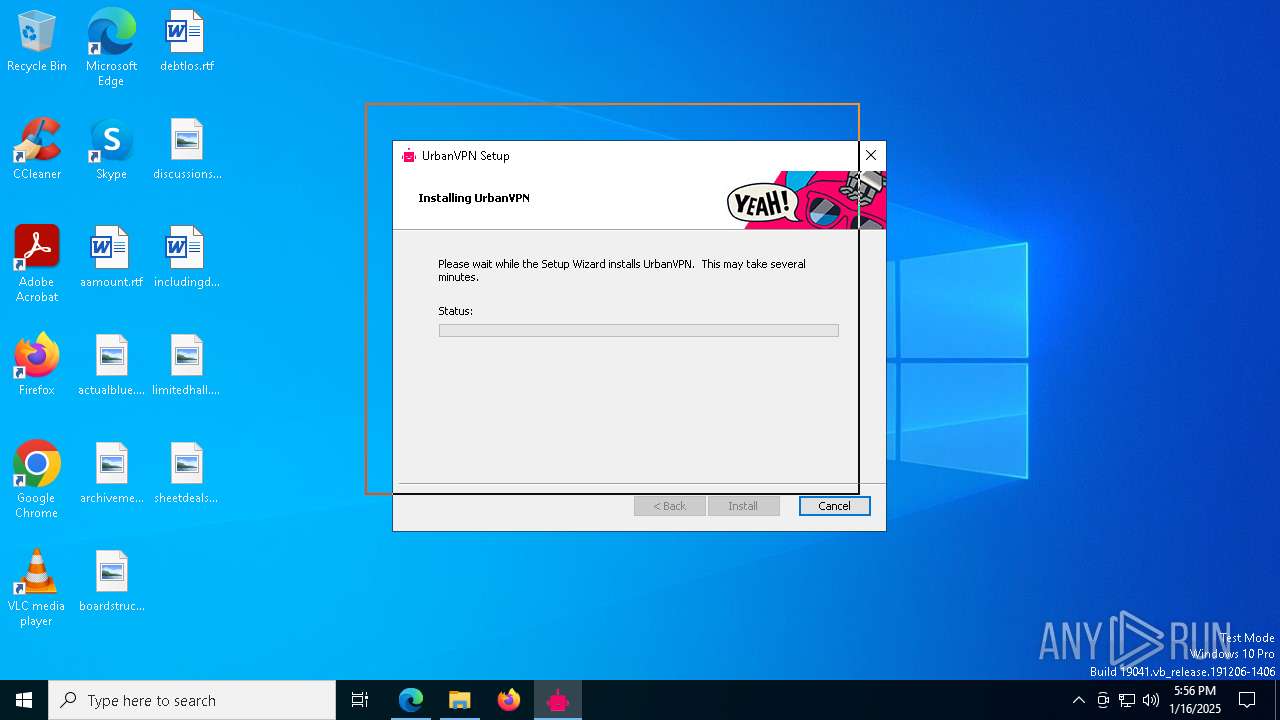This screenshot has width=1280, height=720.
Task: Show hidden system tray icons
Action: [x=1078, y=700]
